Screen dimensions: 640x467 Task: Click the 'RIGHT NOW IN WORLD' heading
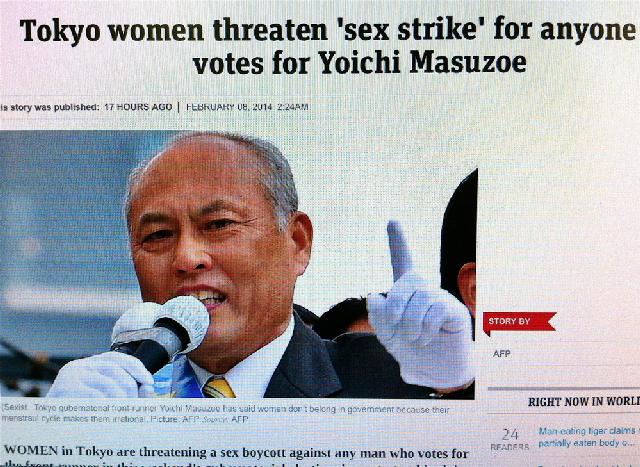(584, 402)
